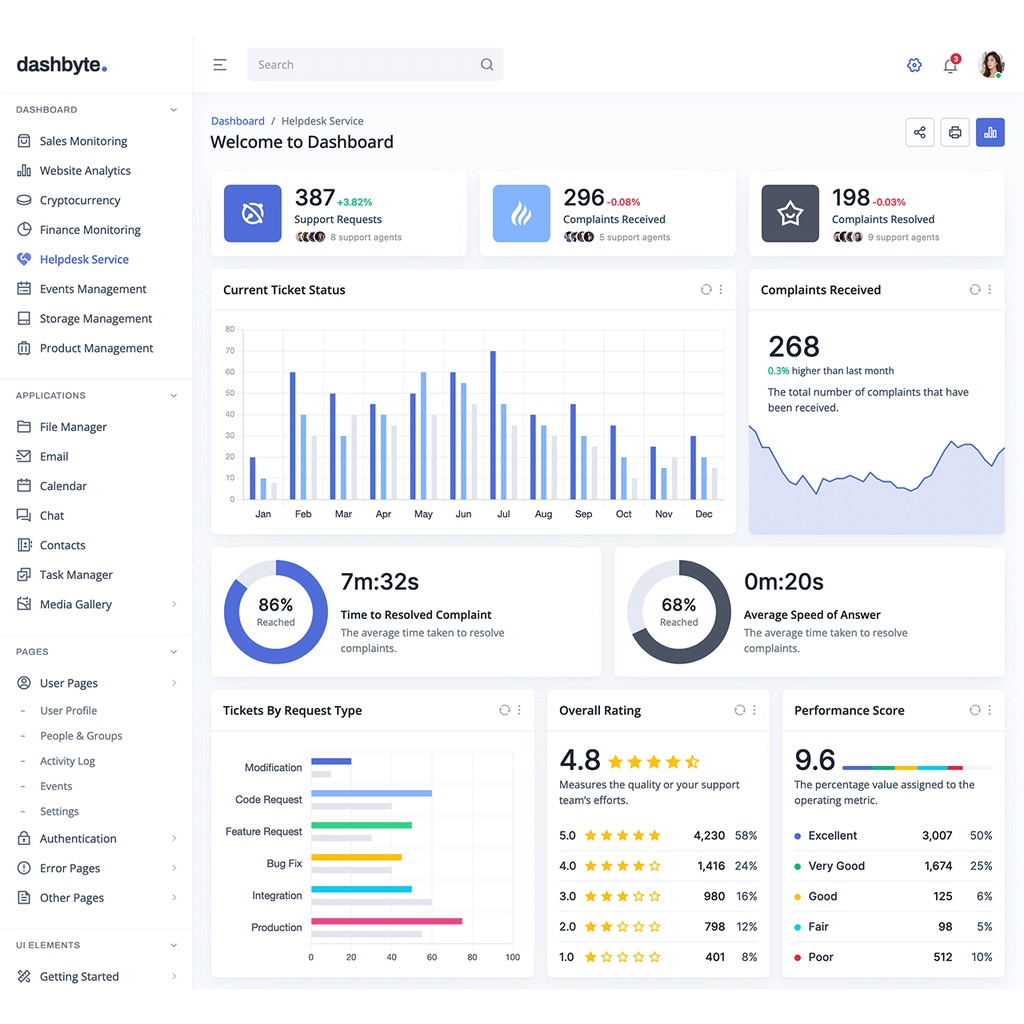Click the dashbyte logo
The height and width of the screenshot is (1024, 1024).
61,65
